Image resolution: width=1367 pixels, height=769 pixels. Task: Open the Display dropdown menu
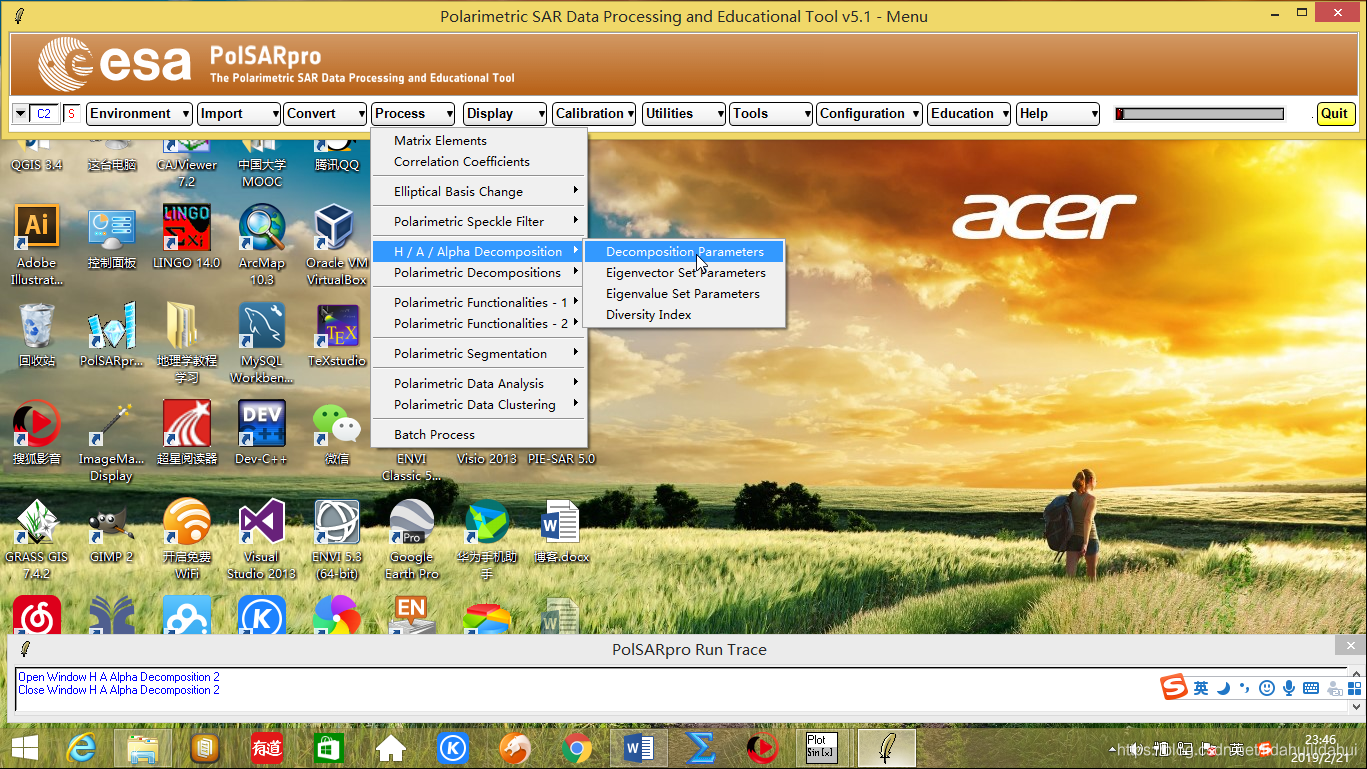coord(504,114)
